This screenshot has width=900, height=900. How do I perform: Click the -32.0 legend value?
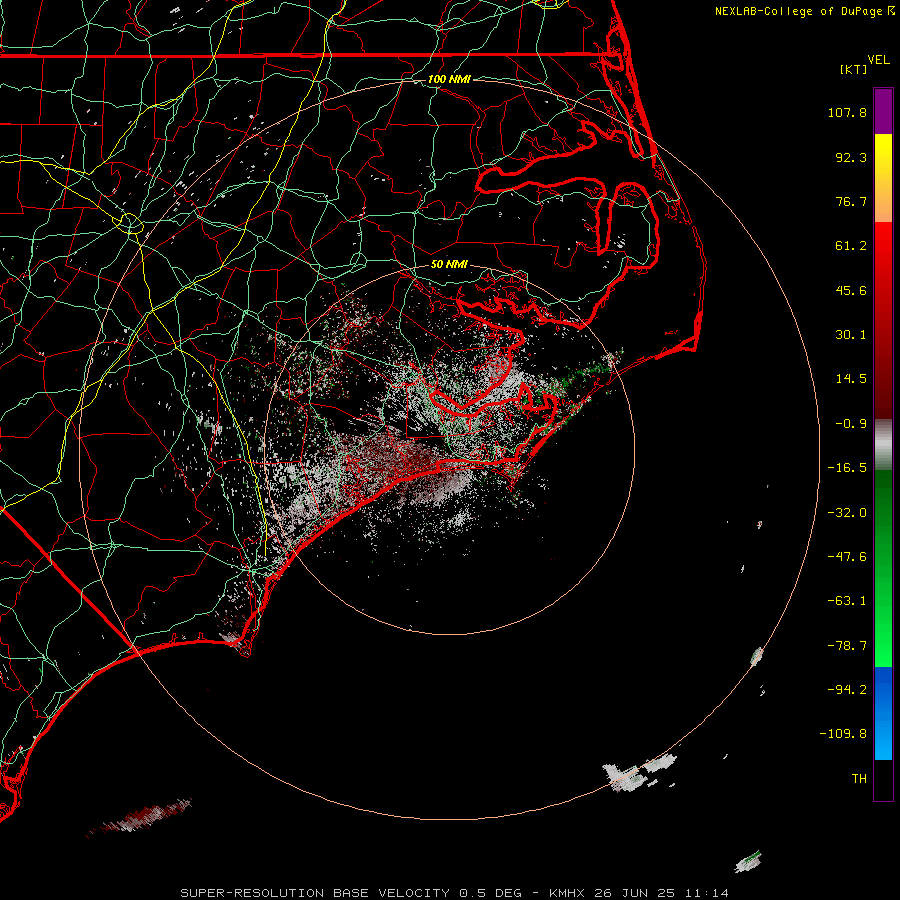[x=847, y=513]
